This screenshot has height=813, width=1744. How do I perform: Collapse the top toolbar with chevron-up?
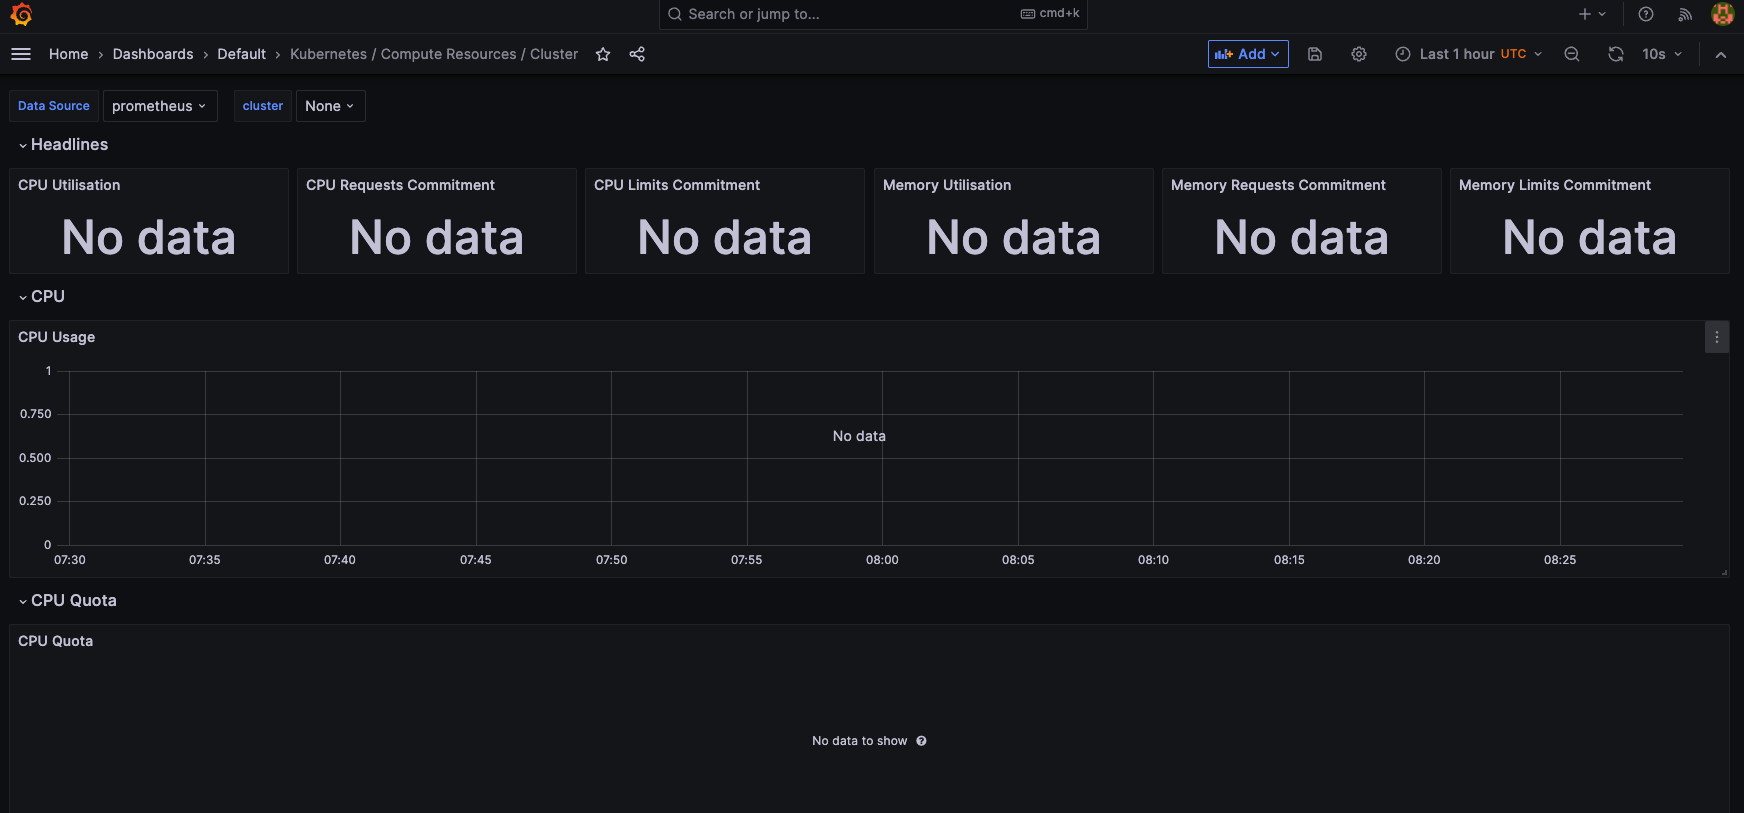pyautogui.click(x=1721, y=55)
